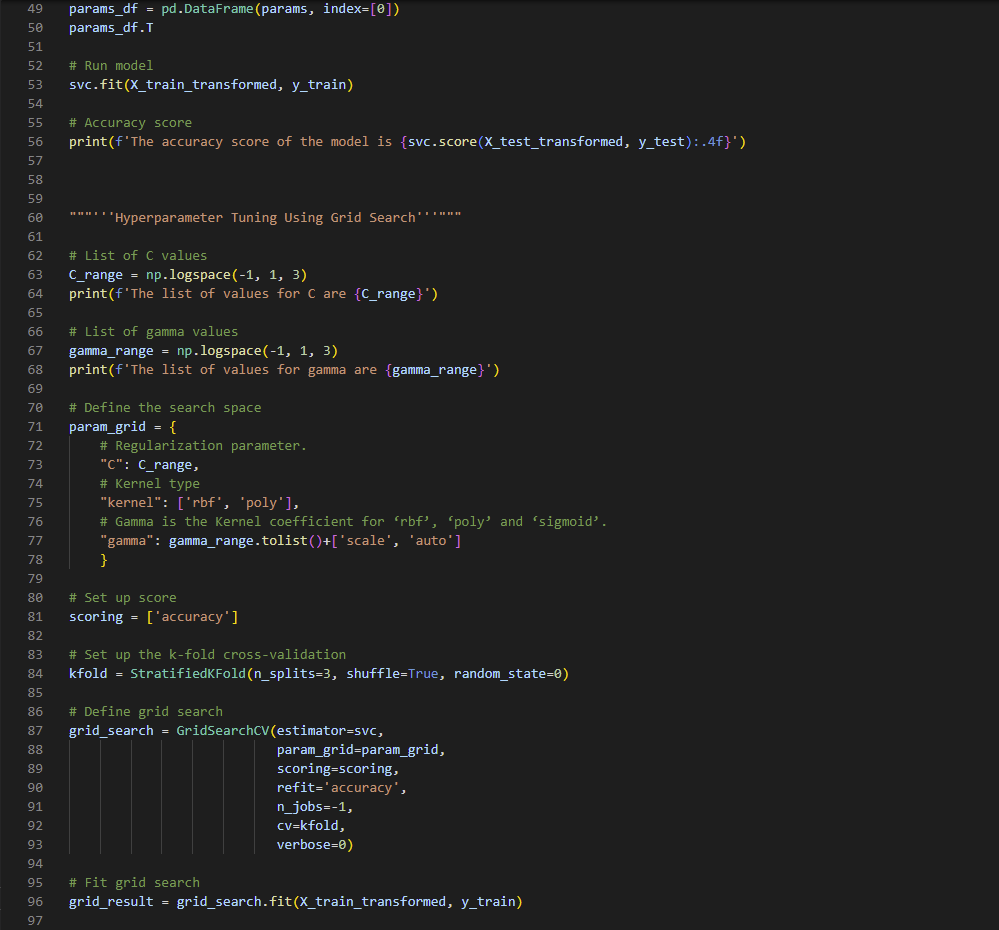Click 'X_test_transformed' on line 56
The image size is (999, 930).
tap(553, 141)
